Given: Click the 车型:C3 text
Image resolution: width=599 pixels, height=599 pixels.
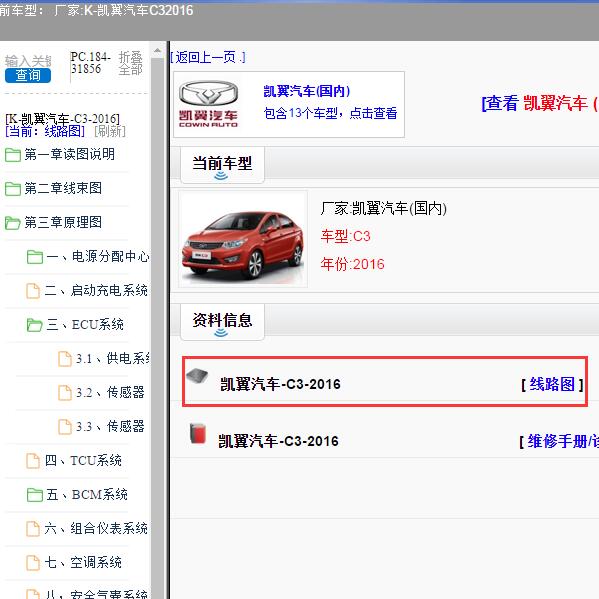Looking at the screenshot, I should pos(345,236).
